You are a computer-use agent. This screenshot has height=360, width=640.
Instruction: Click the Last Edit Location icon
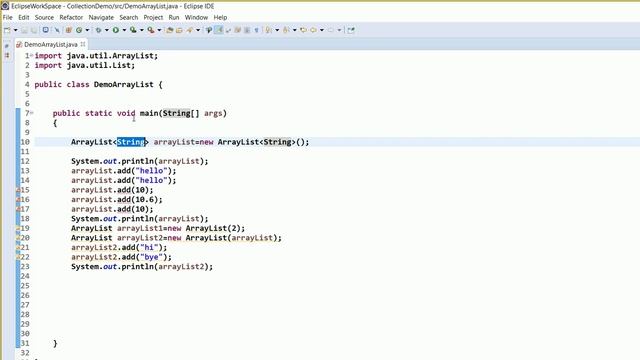[x=303, y=30]
